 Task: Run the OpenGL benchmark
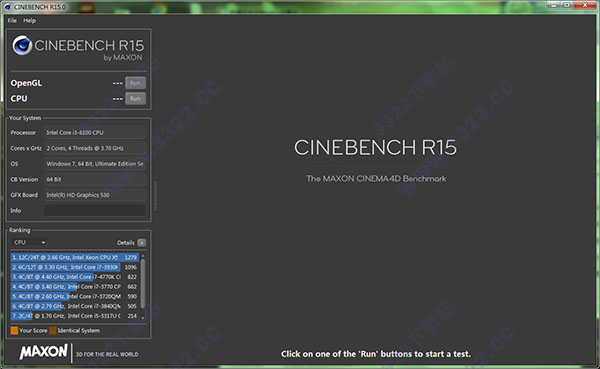pos(135,83)
